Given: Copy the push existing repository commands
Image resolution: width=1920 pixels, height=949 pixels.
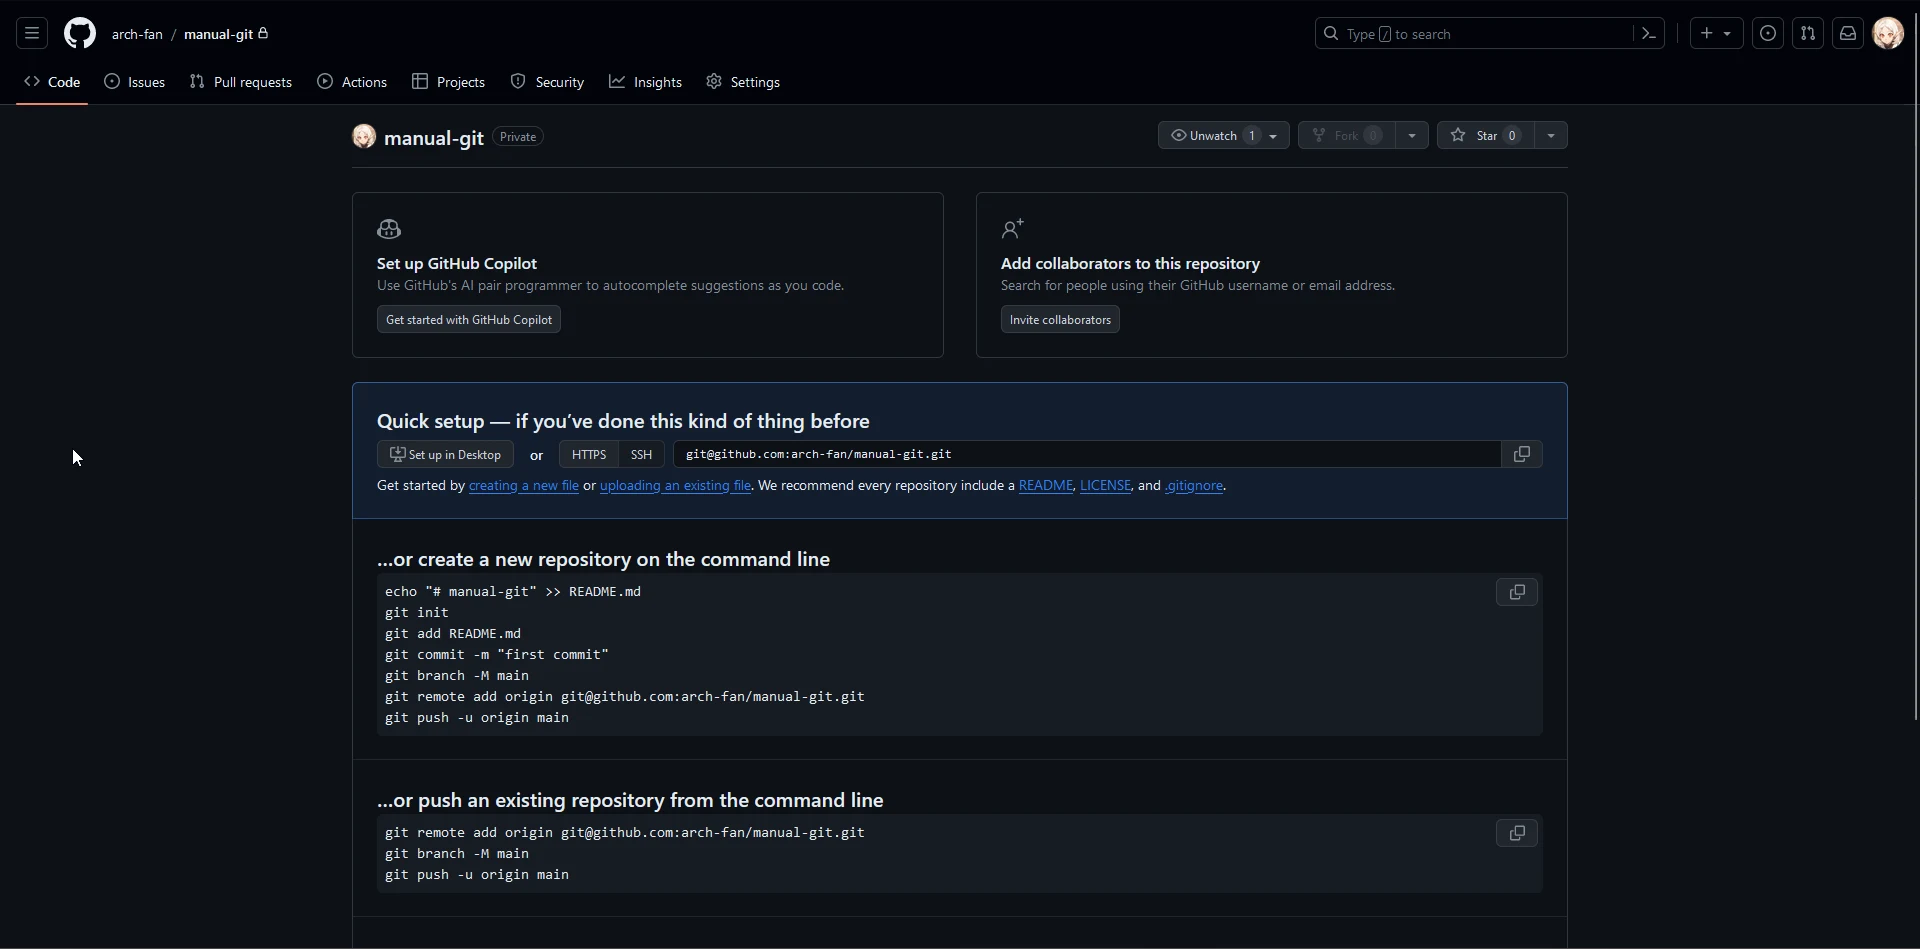Looking at the screenshot, I should point(1517,833).
